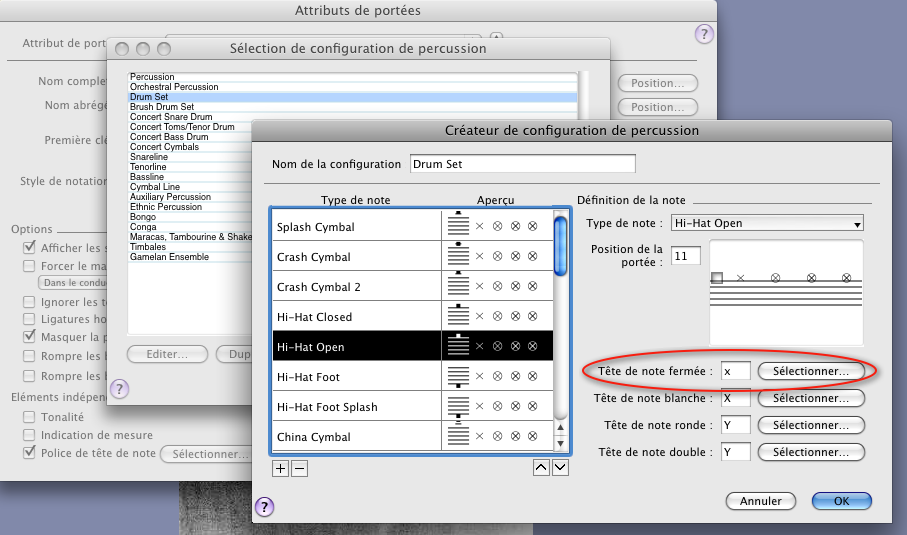Move note type down with arrow button
Image resolution: width=907 pixels, height=535 pixels.
560,467
